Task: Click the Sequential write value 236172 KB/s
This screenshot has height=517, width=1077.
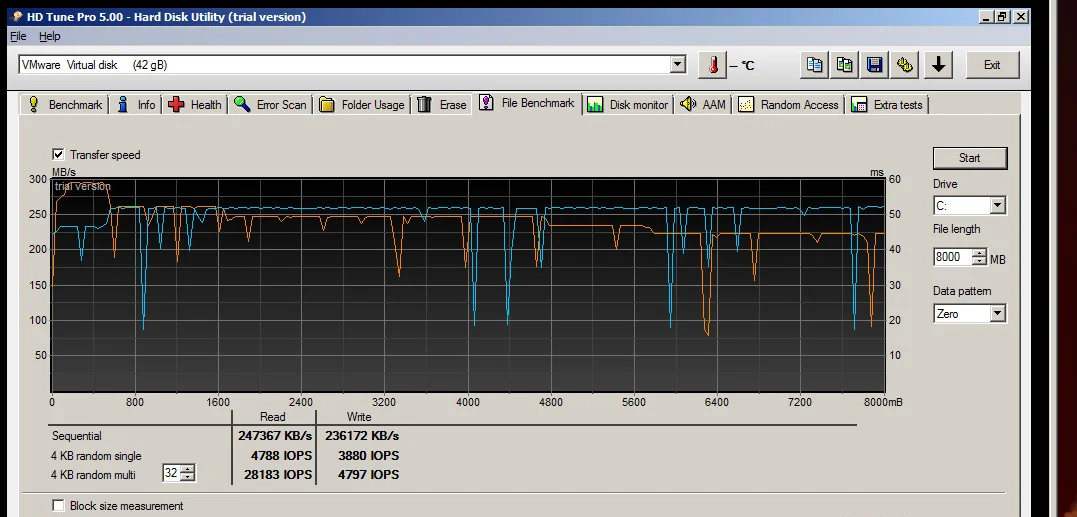Action: click(x=362, y=436)
